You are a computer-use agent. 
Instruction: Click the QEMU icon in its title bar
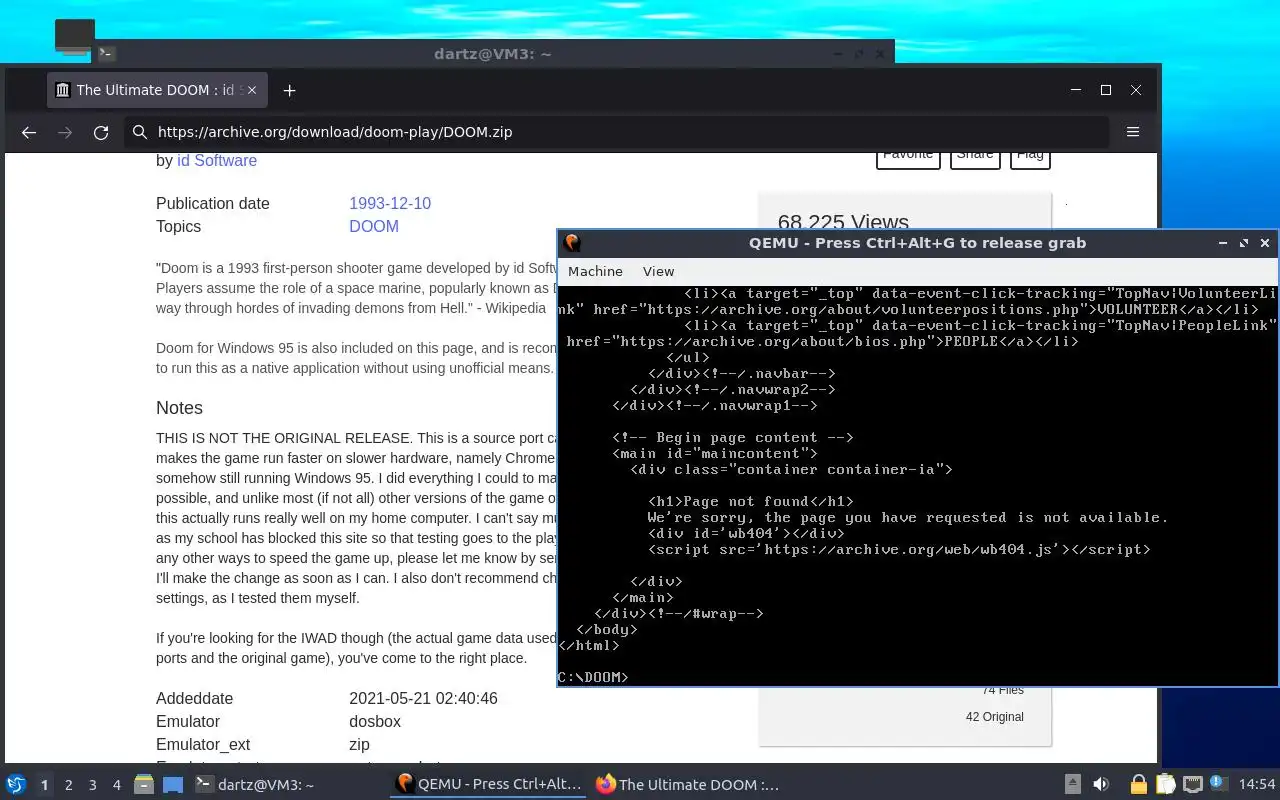pyautogui.click(x=572, y=243)
